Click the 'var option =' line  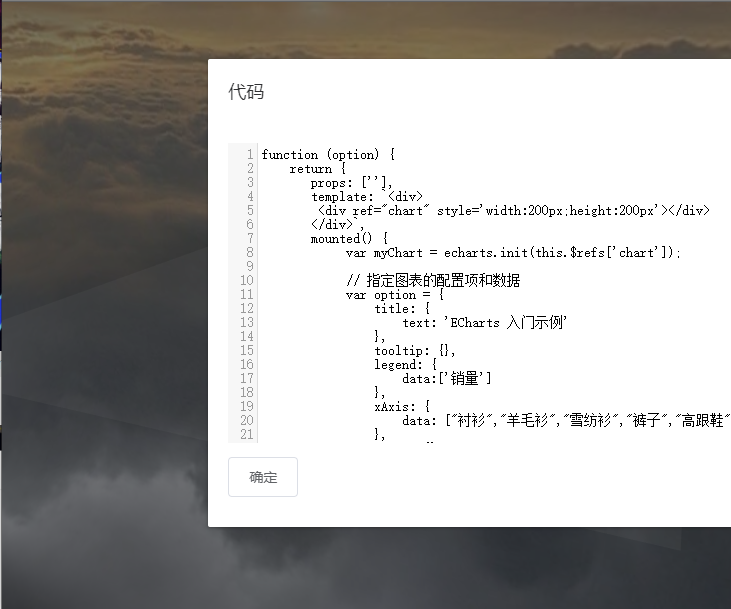click(x=395, y=295)
